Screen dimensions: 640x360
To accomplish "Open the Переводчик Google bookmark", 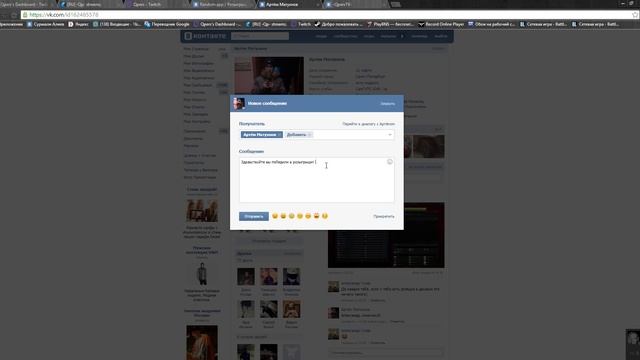I will pyautogui.click(x=167, y=24).
